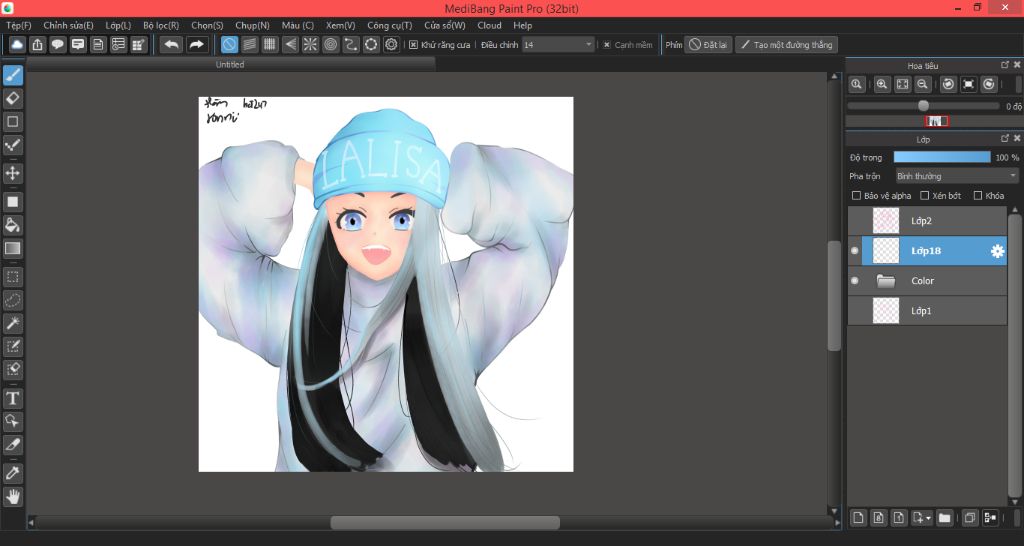Click the cloud icon in top toolbar
Viewport: 1024px width, 546px height.
coord(17,44)
